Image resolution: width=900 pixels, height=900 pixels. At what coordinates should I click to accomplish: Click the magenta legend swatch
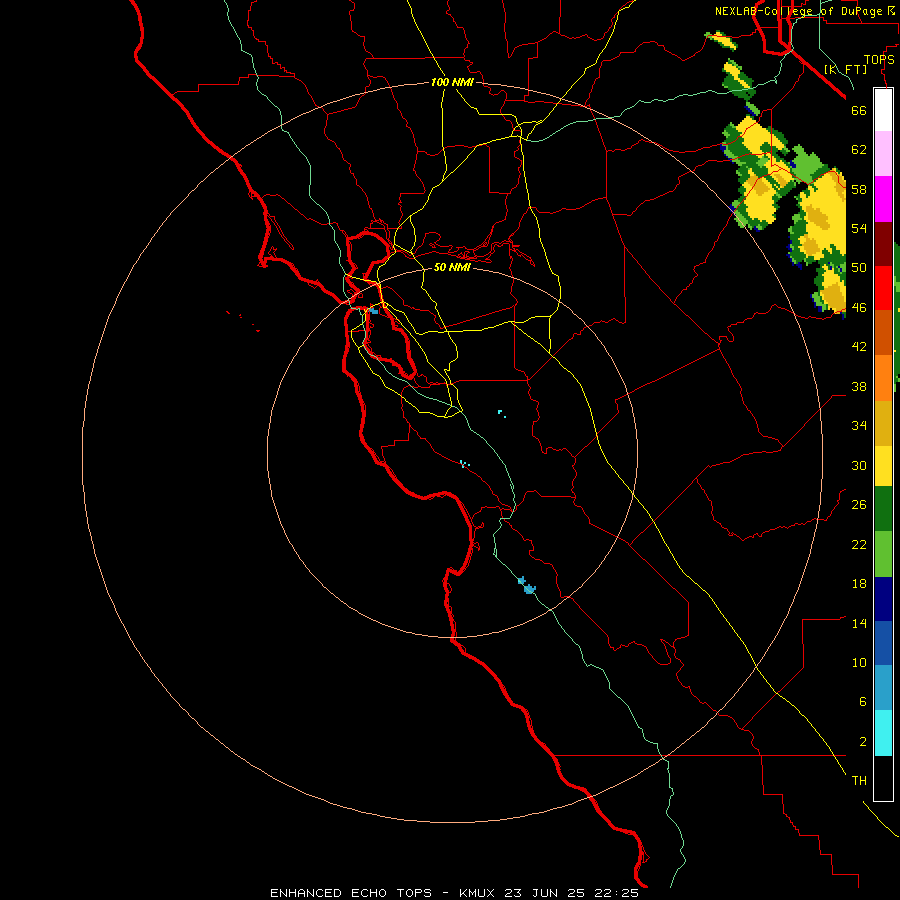tap(883, 199)
